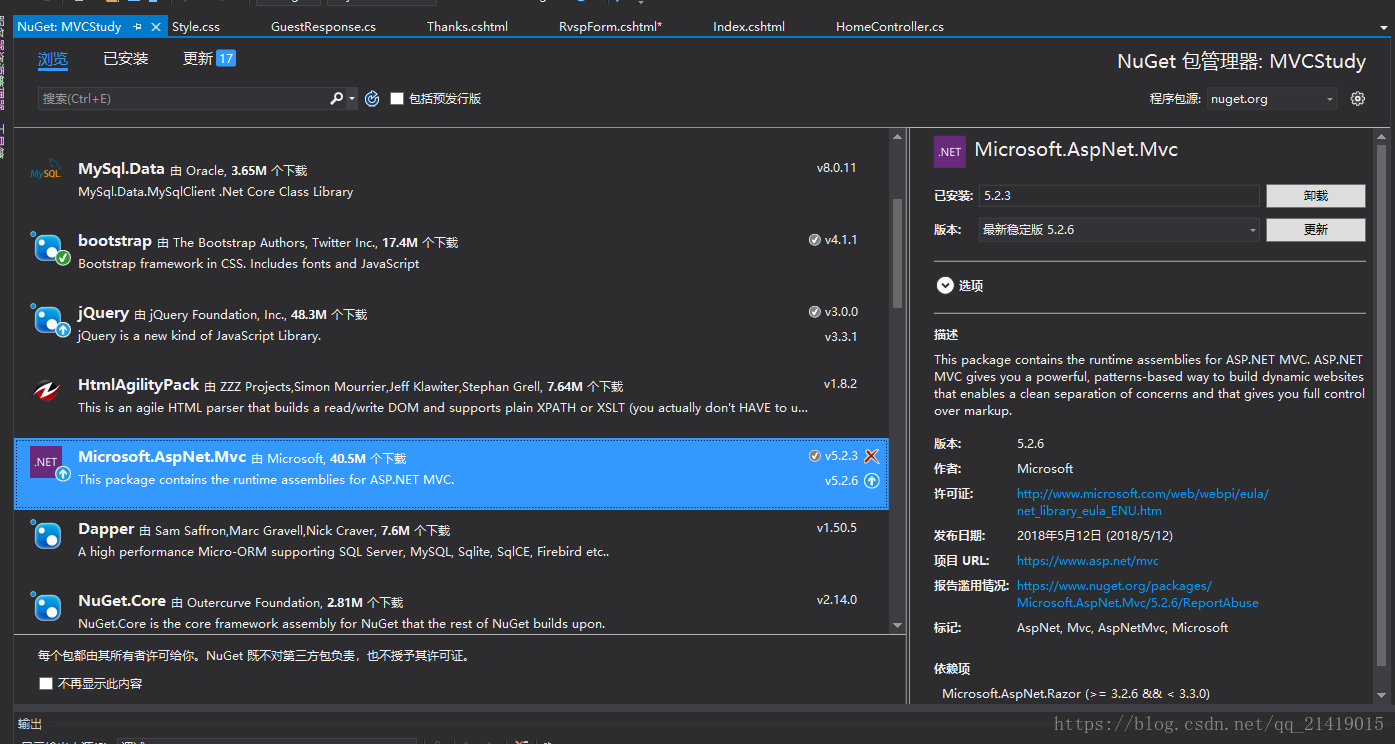Viewport: 1395px width, 744px height.
Task: Click the v1.50.5 Dapper version text
Action: (837, 528)
